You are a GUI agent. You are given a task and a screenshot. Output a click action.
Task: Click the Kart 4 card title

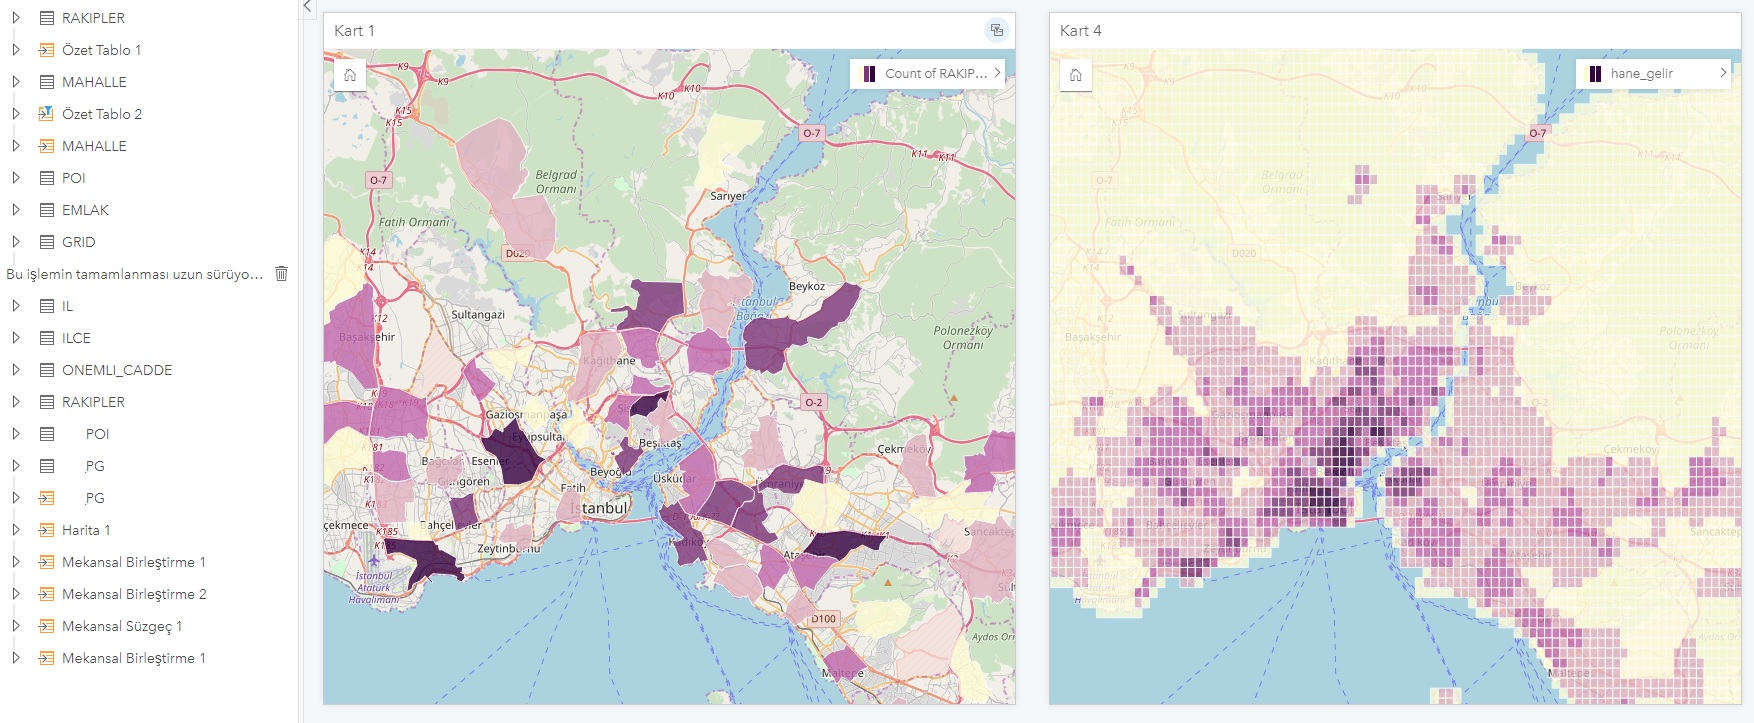pyautogui.click(x=1080, y=30)
